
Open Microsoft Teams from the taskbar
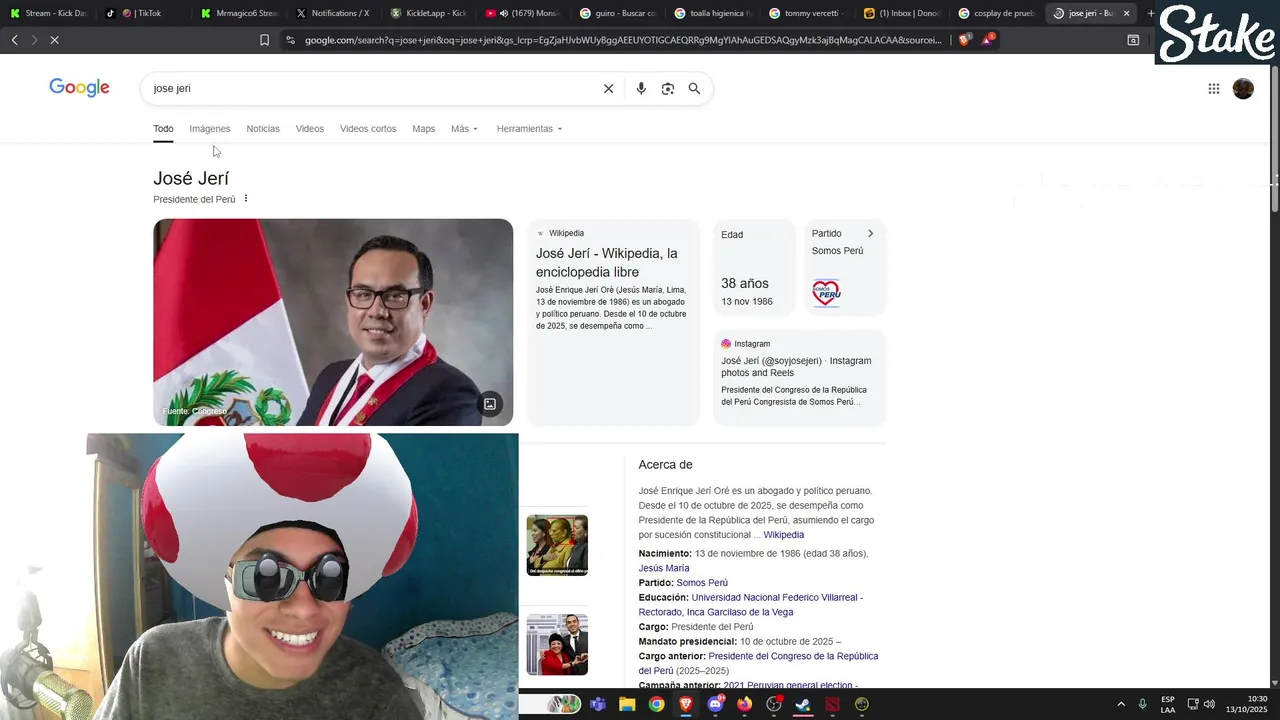[598, 704]
